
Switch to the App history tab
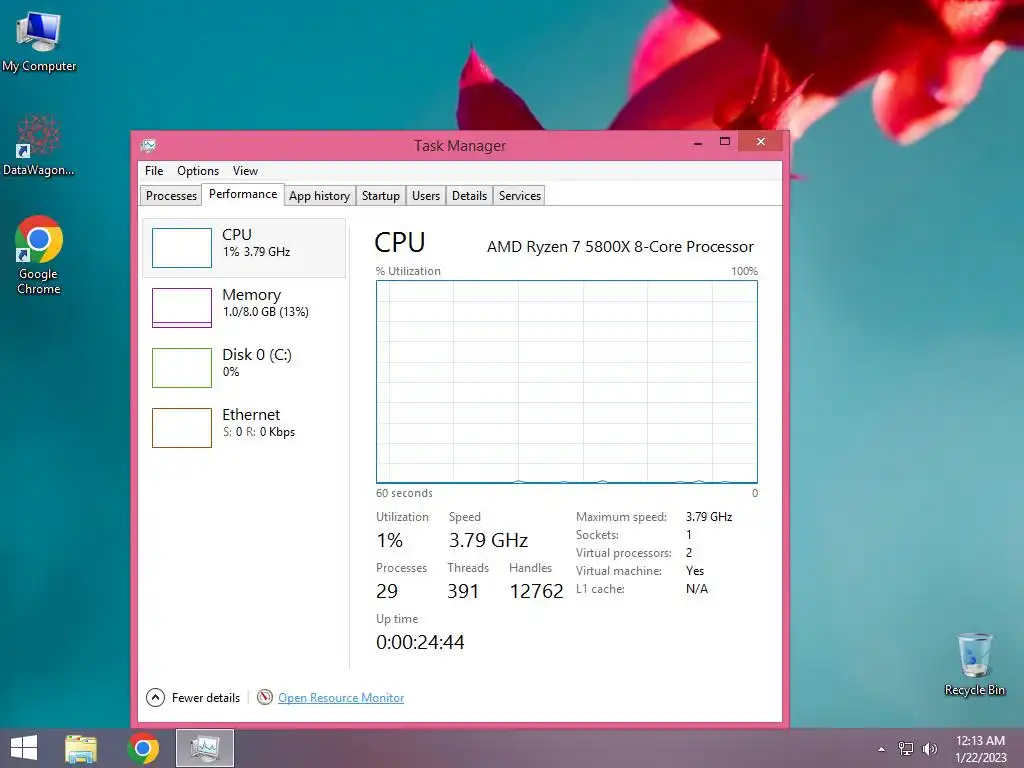319,196
